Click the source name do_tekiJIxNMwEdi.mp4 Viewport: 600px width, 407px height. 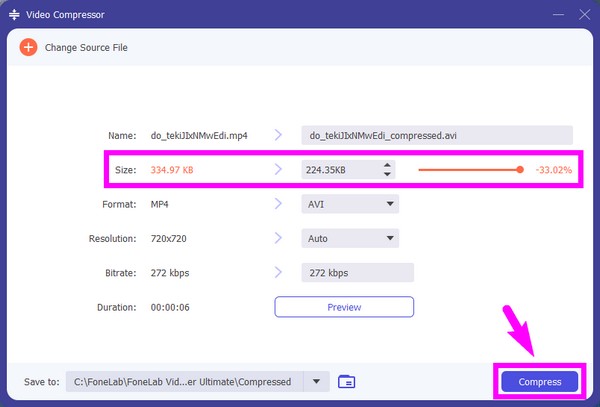pyautogui.click(x=199, y=135)
